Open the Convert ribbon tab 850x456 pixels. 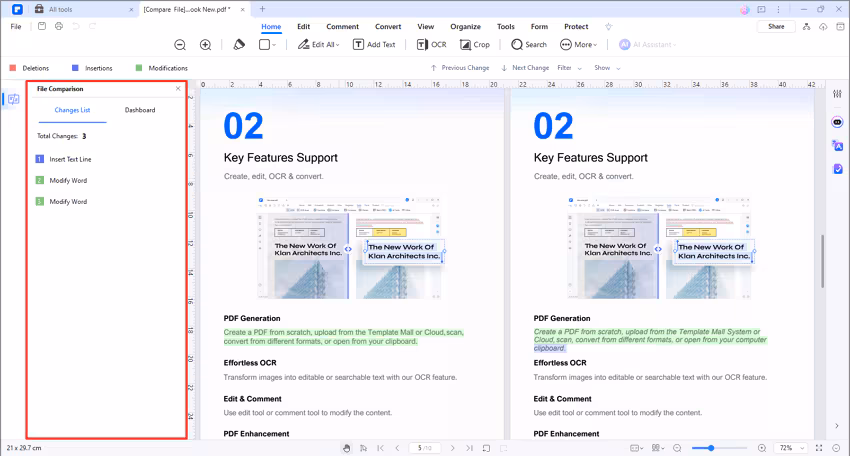pos(388,27)
